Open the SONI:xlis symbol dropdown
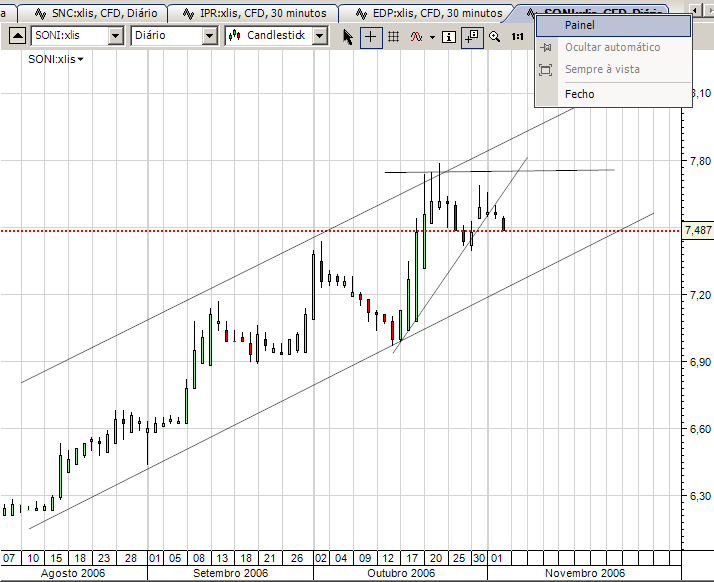 click(116, 36)
